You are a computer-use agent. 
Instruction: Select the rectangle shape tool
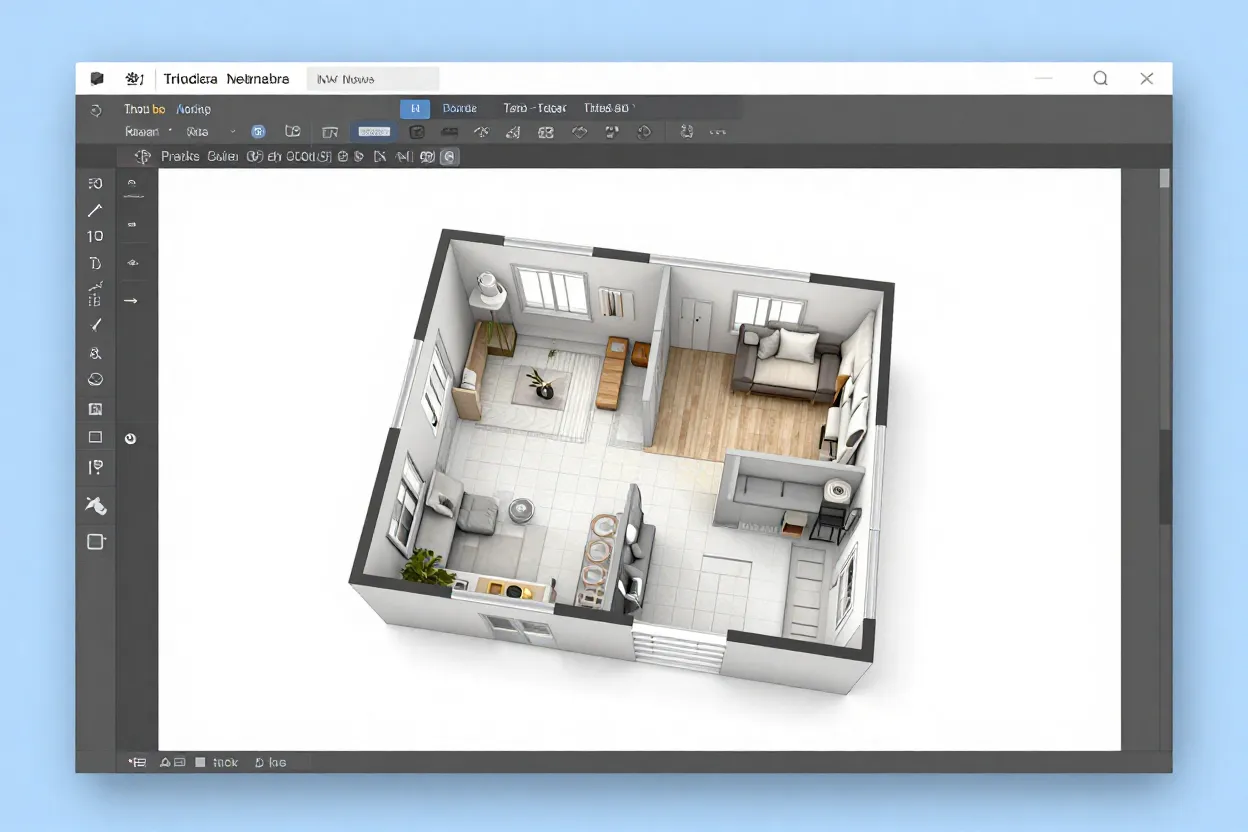pyautogui.click(x=95, y=437)
